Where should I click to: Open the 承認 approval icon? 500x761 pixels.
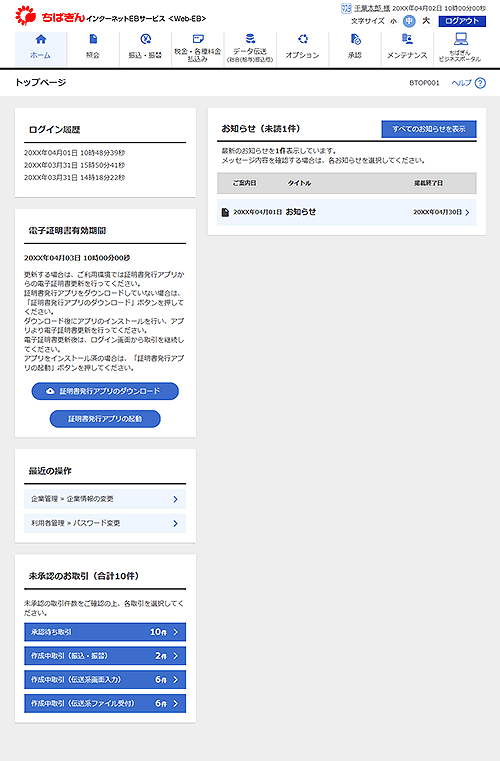355,39
